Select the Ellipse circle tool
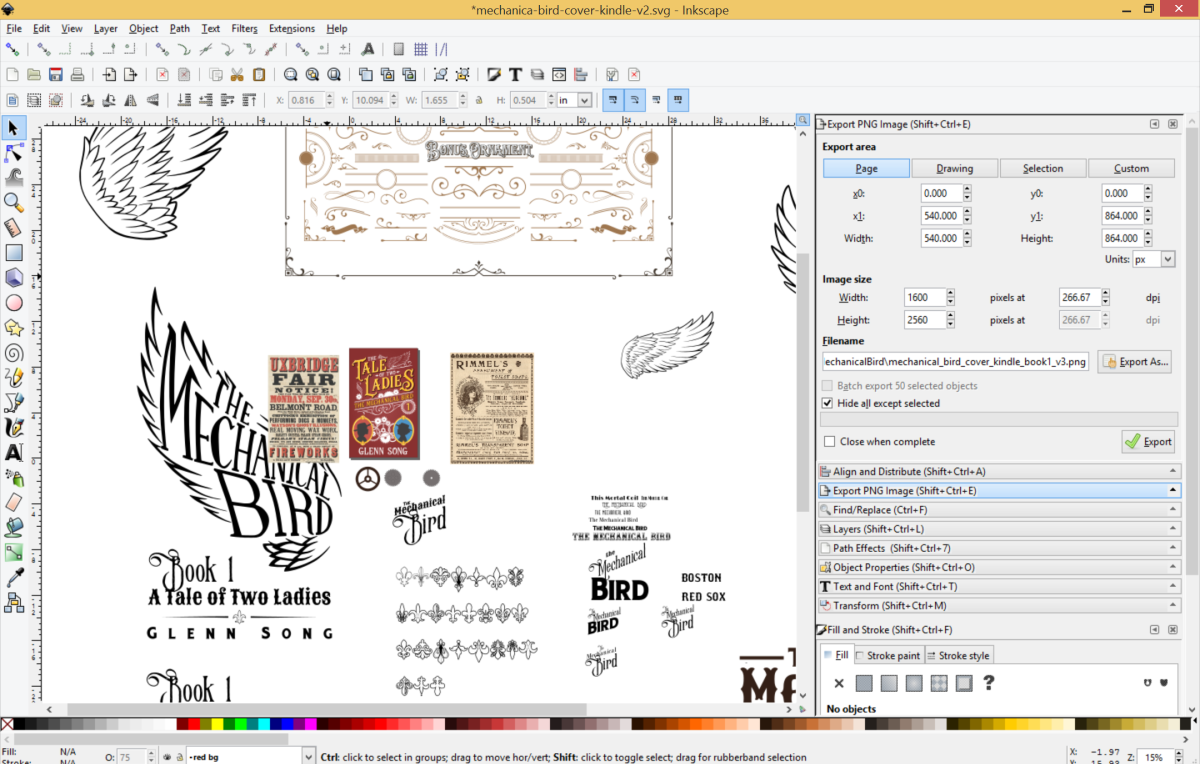 click(x=14, y=303)
